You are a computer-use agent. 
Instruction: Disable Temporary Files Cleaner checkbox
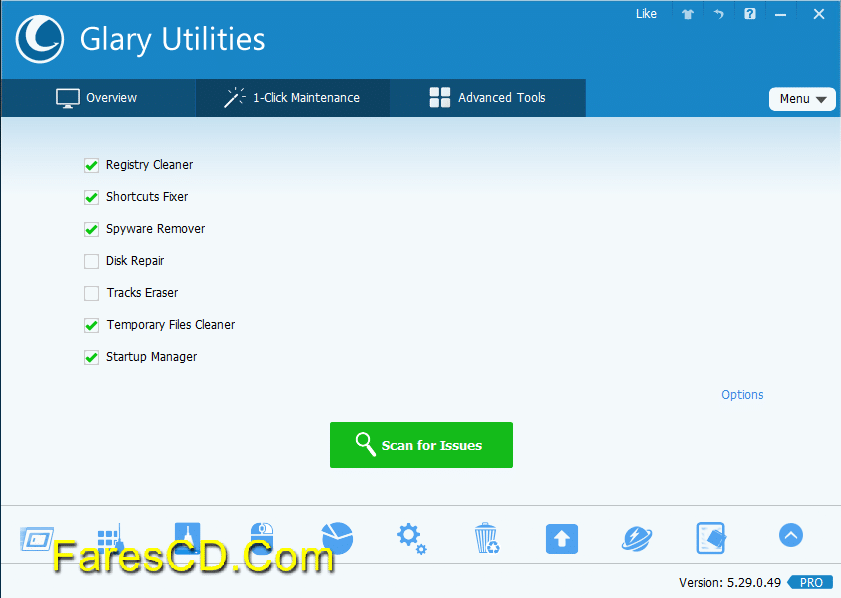click(92, 326)
